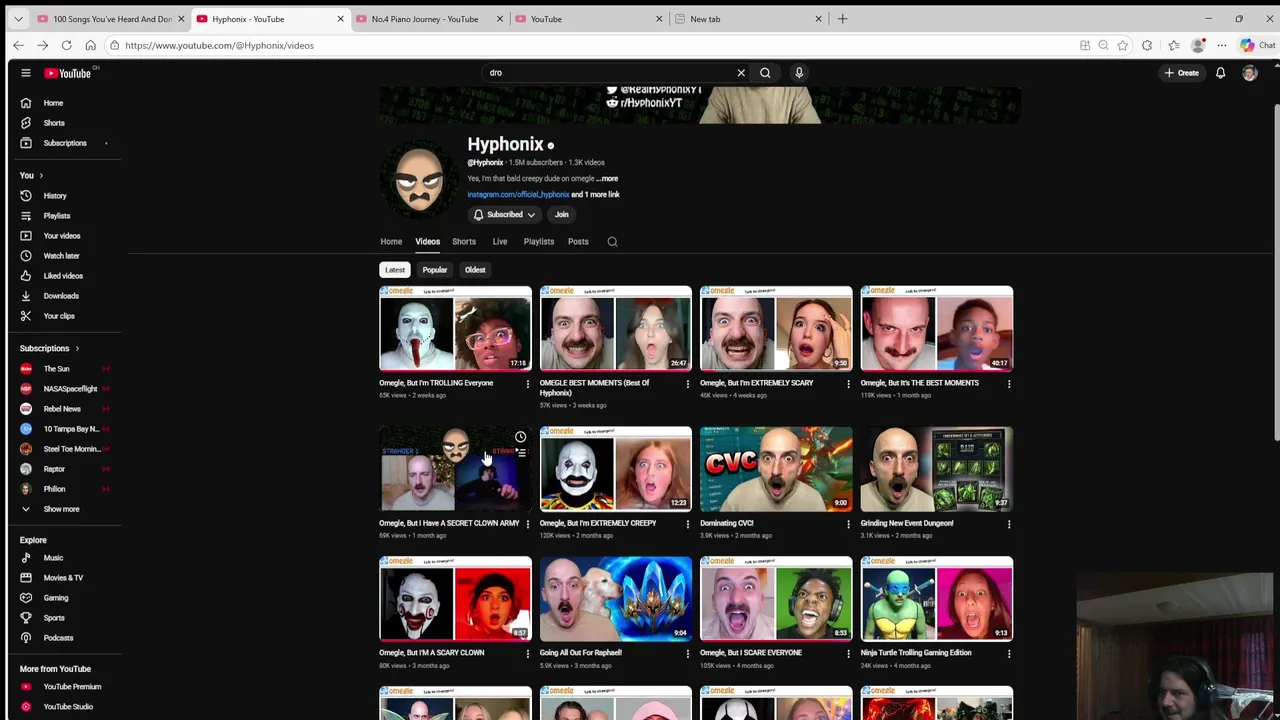The width and height of the screenshot is (1280, 720).
Task: Expand Show more subscriptions
Action: coord(61,509)
